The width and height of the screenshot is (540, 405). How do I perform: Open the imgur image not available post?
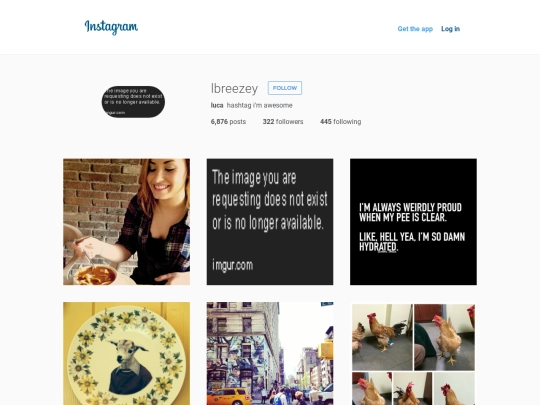(x=270, y=222)
